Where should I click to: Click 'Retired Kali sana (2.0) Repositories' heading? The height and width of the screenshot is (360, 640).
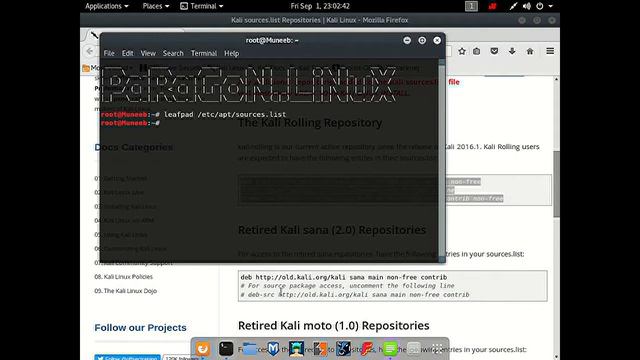click(332, 230)
